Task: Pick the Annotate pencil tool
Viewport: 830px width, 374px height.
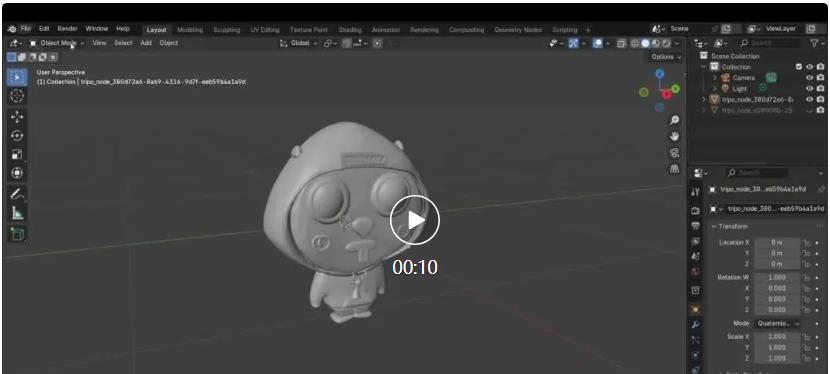Action: click(17, 194)
